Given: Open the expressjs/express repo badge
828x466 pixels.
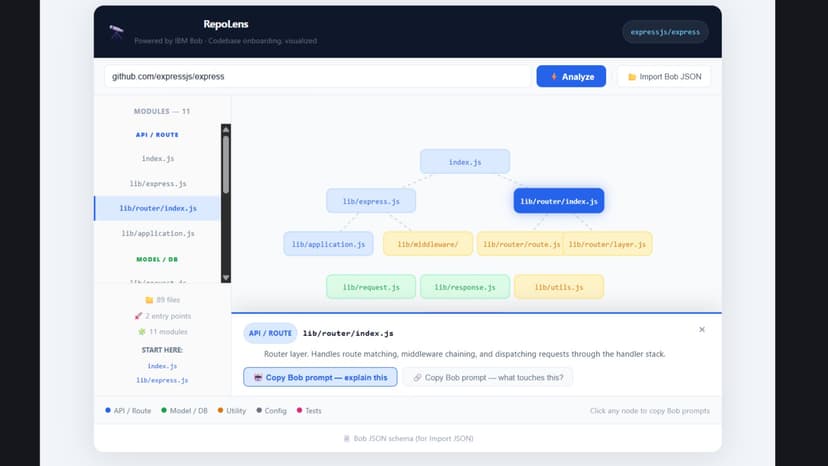Looking at the screenshot, I should 665,32.
